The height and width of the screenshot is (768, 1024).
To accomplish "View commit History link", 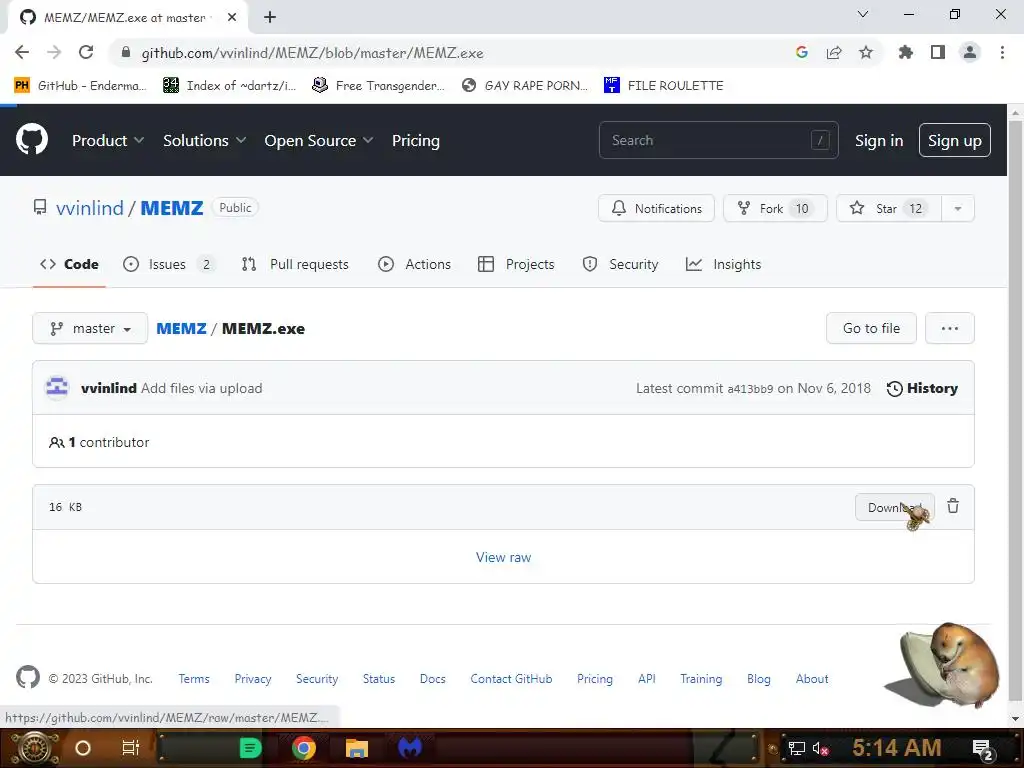I will 922,389.
